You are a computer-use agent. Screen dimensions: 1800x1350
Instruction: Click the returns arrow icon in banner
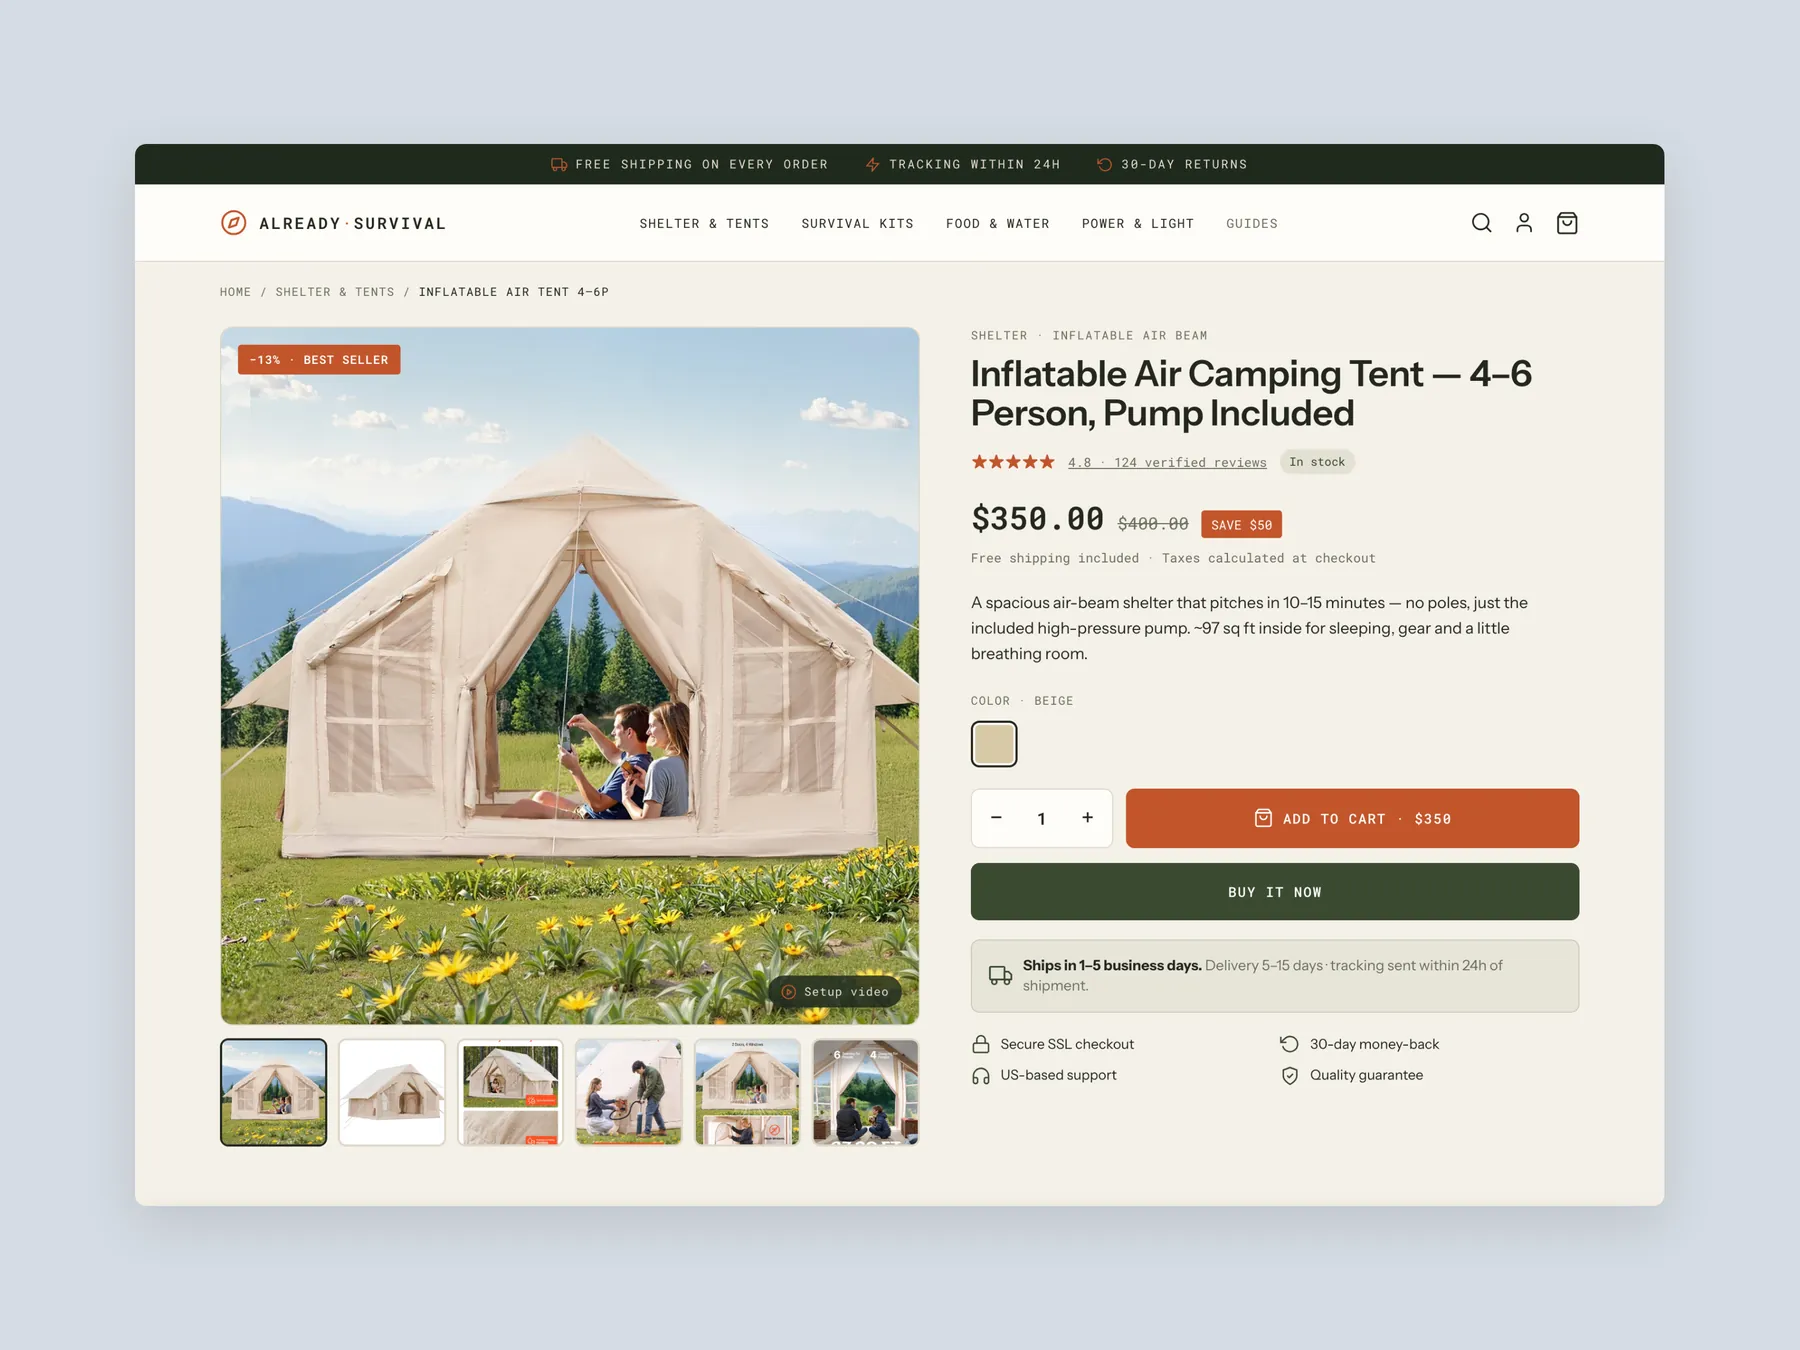pos(1104,164)
